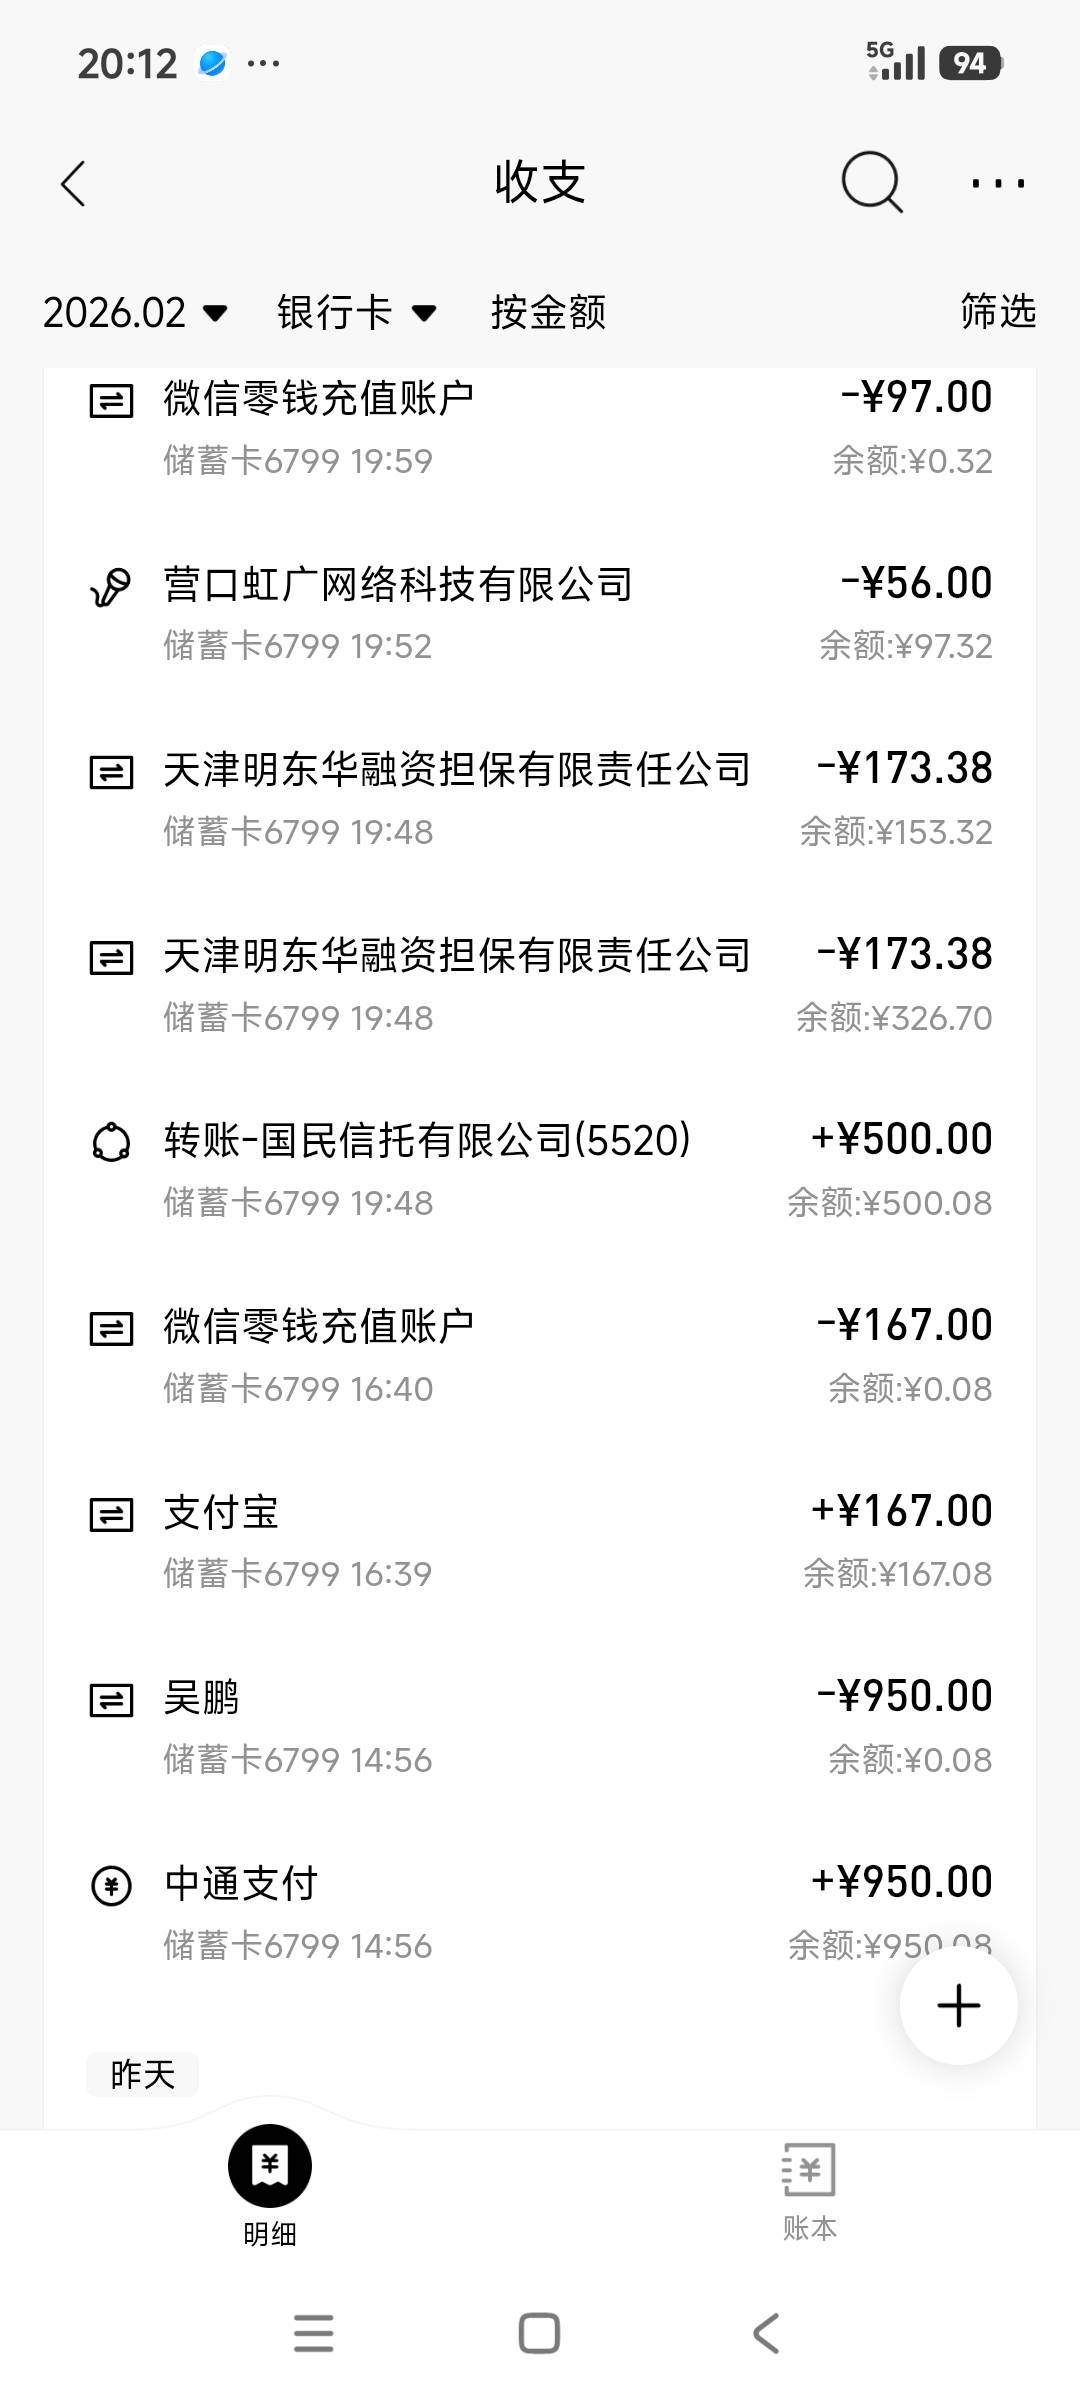1080x2400 pixels.
Task: Tap the microphone icon beside 营口虹广网络科技有限公司
Action: [x=111, y=587]
